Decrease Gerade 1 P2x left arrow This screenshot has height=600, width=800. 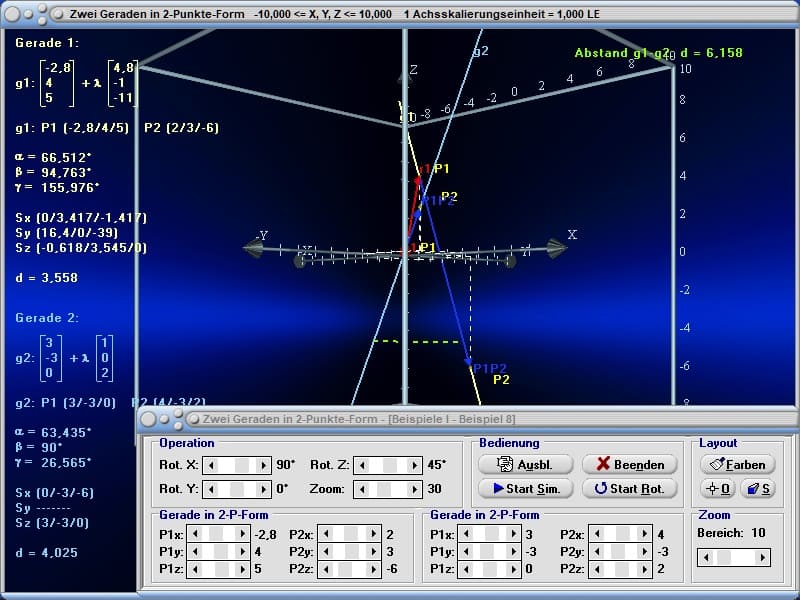pyautogui.click(x=326, y=534)
